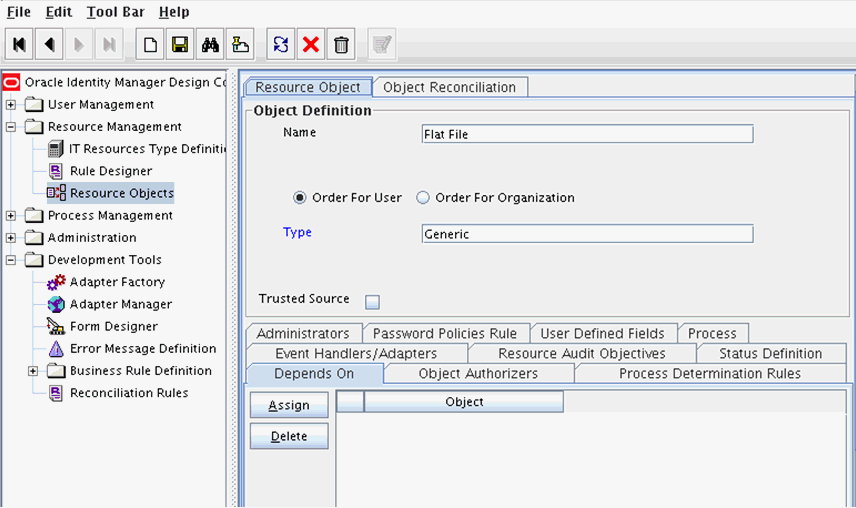Click the binoculars Find icon
The width and height of the screenshot is (856, 508).
(x=211, y=45)
